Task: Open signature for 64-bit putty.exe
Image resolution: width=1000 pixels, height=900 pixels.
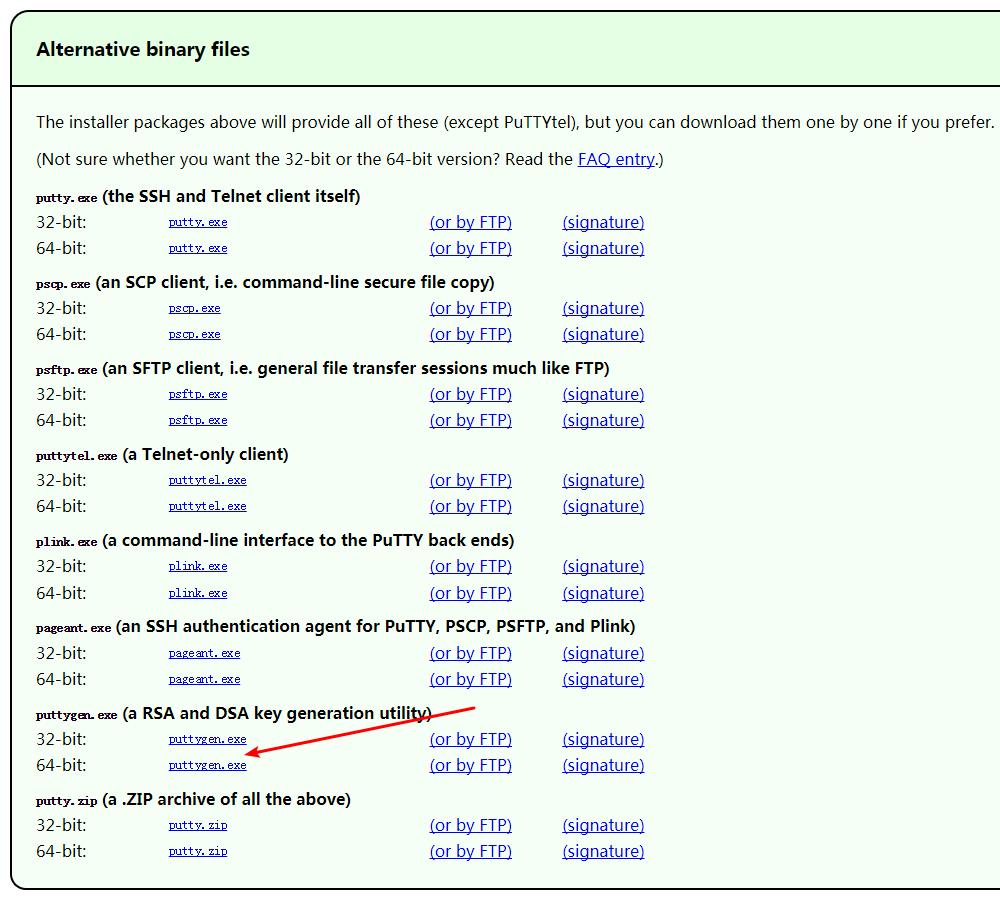Action: pyautogui.click(x=603, y=249)
